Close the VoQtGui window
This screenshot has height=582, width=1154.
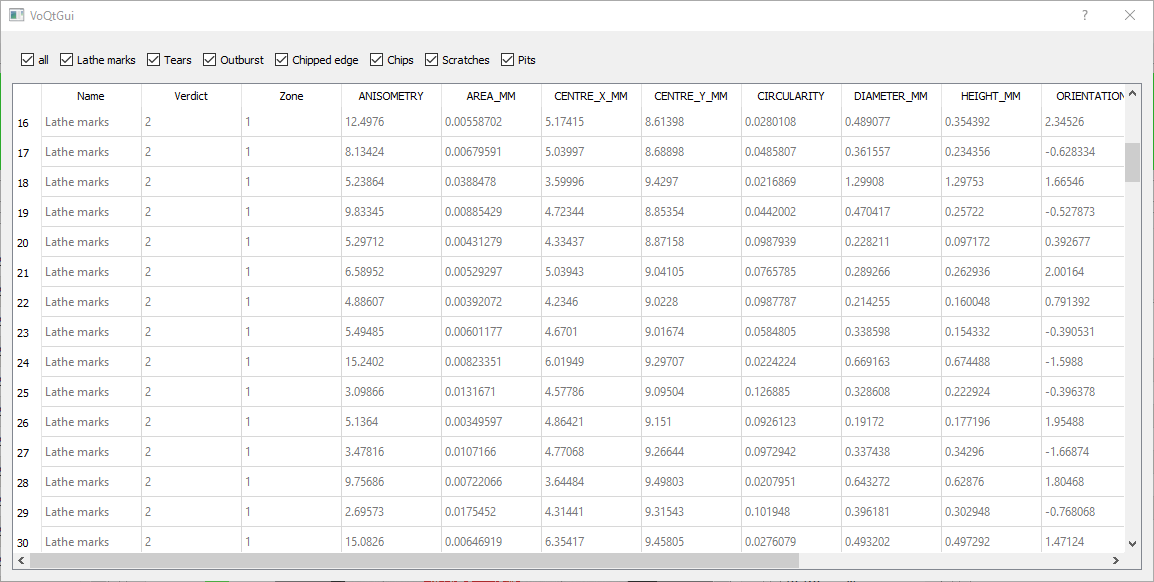(1130, 16)
